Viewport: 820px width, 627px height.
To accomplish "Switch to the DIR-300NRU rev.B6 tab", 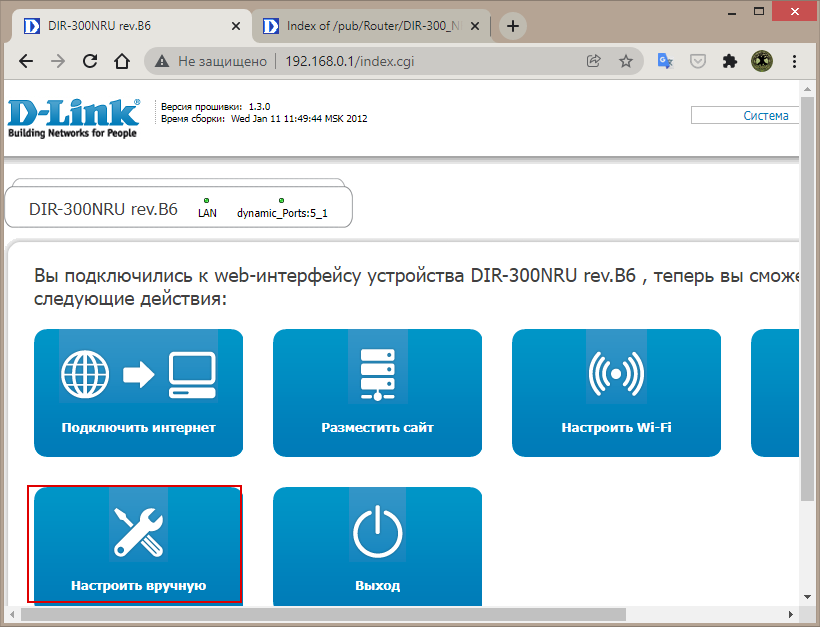I will coord(130,26).
